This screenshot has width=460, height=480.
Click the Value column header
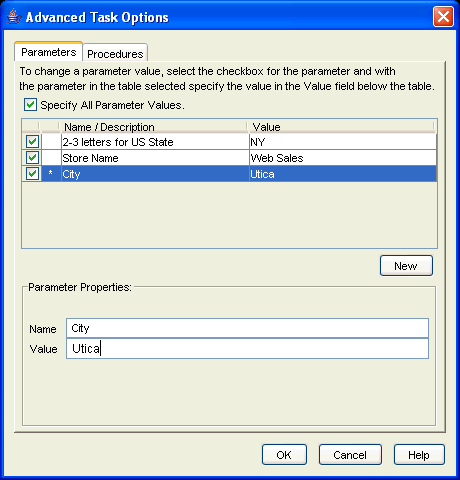(341, 127)
